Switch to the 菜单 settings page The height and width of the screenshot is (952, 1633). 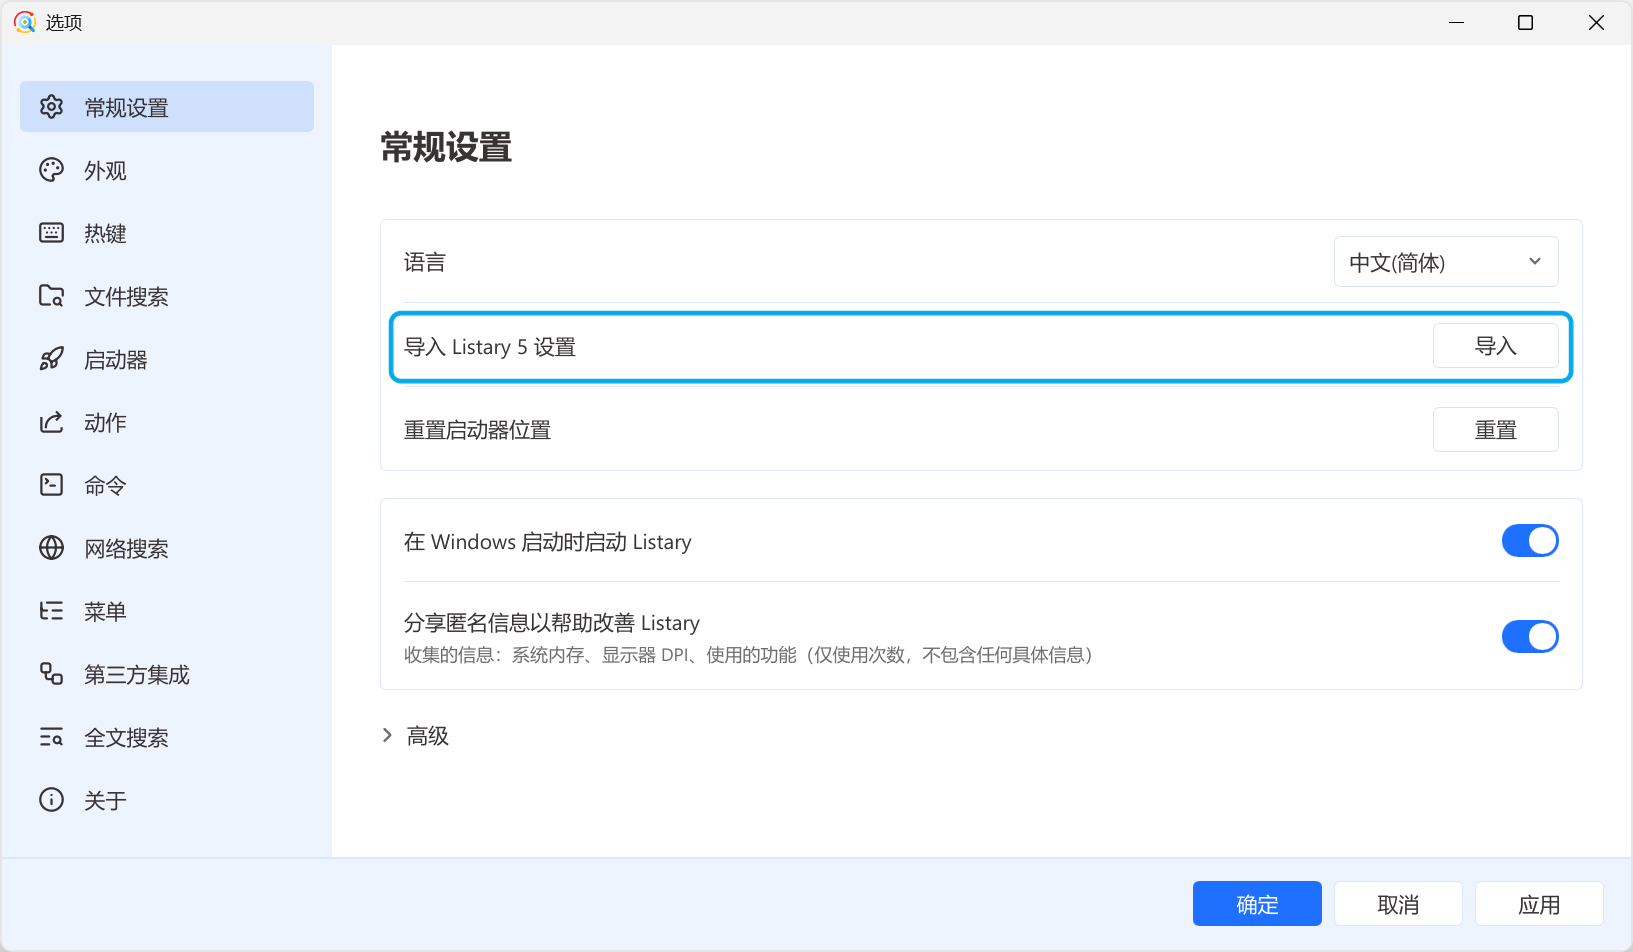[167, 611]
